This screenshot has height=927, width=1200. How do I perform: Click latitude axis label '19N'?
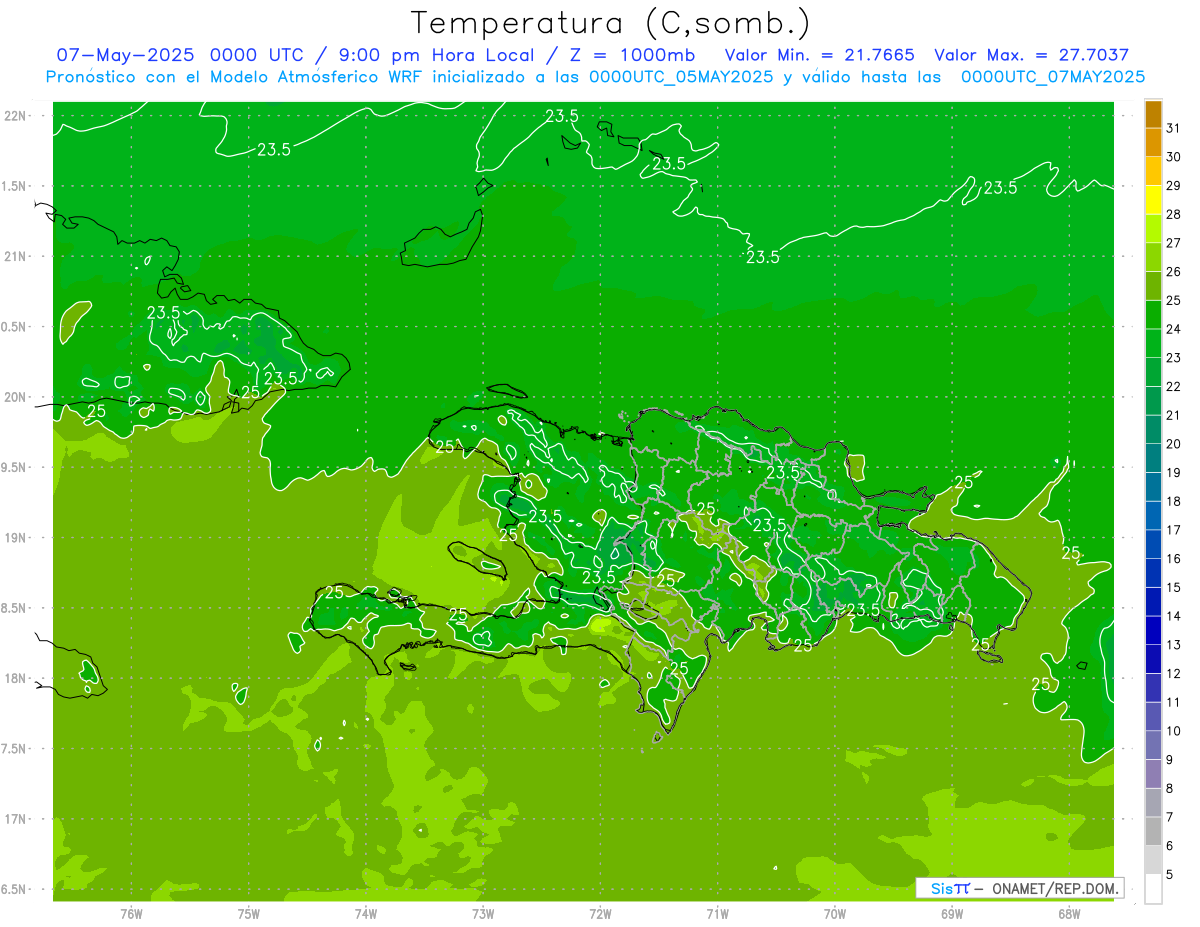[16, 538]
